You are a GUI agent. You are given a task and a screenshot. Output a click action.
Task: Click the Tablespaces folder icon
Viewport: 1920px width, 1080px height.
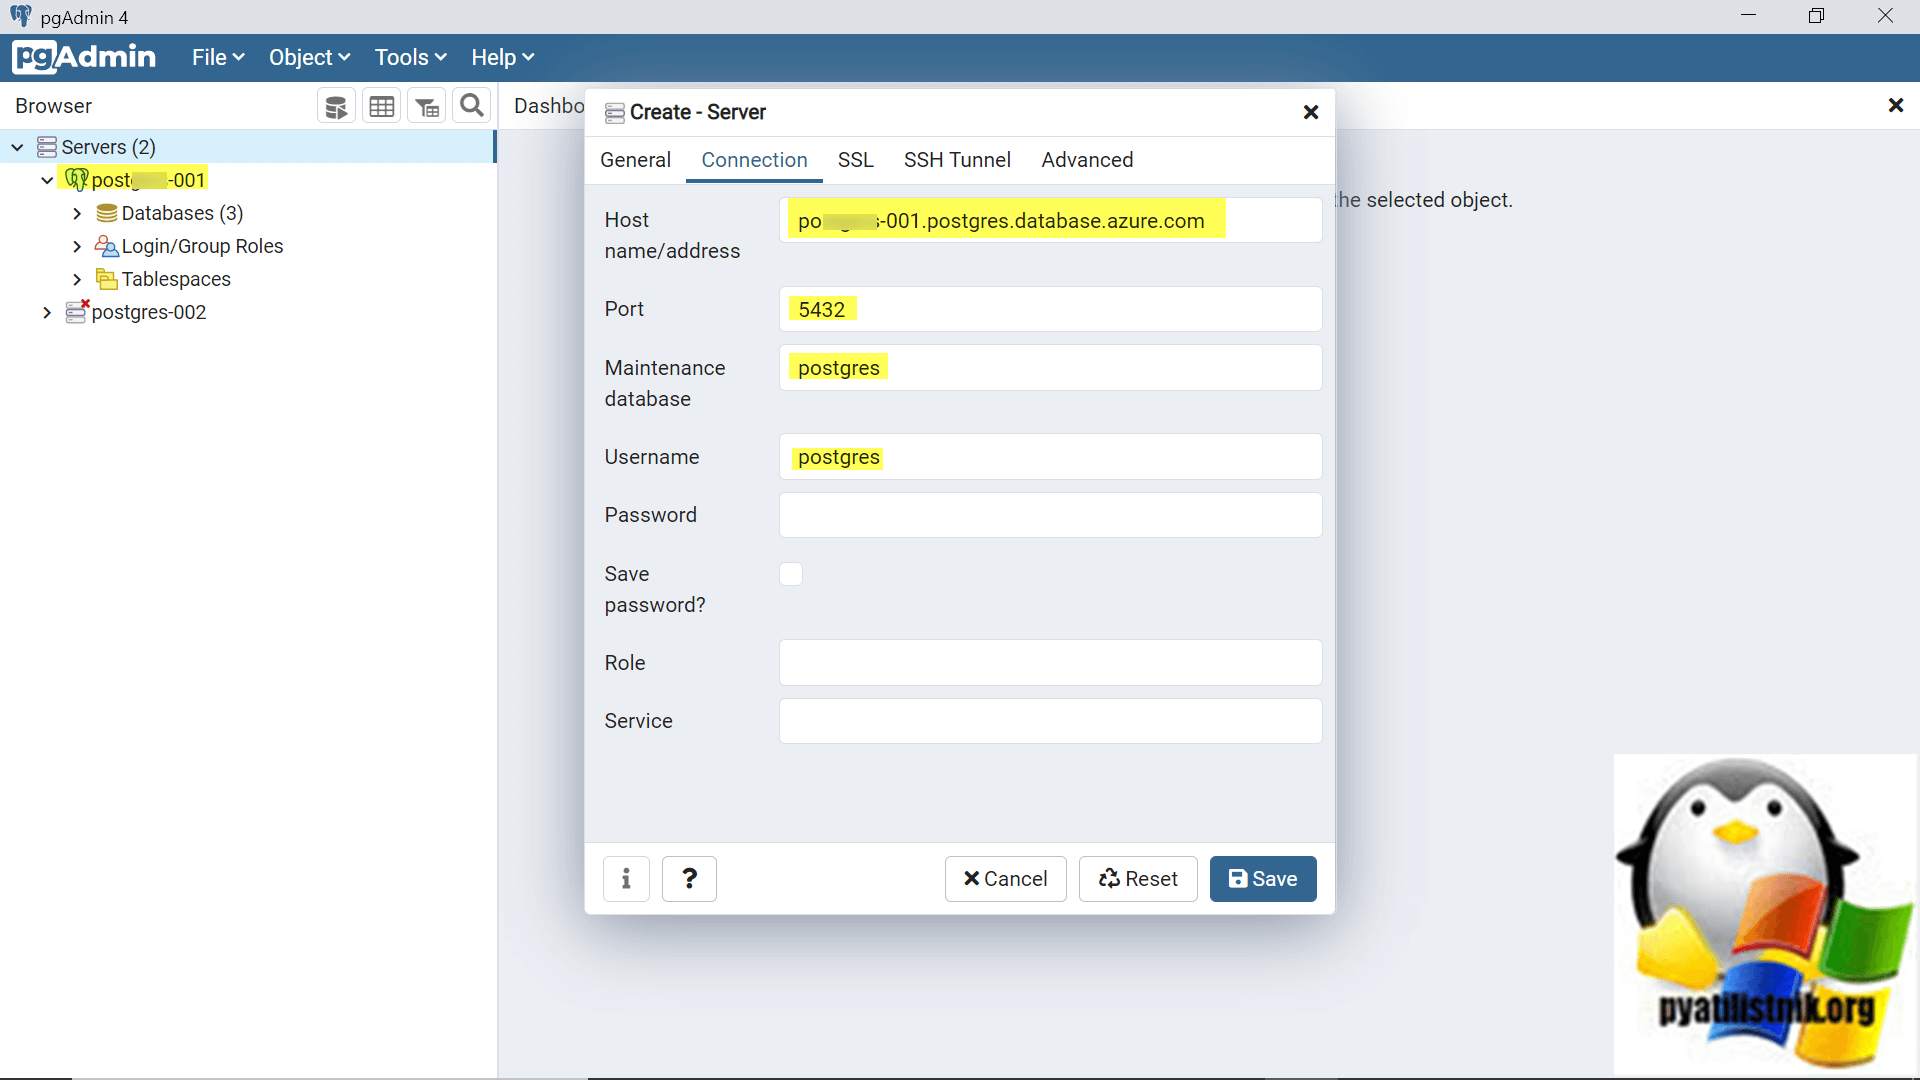click(x=107, y=279)
